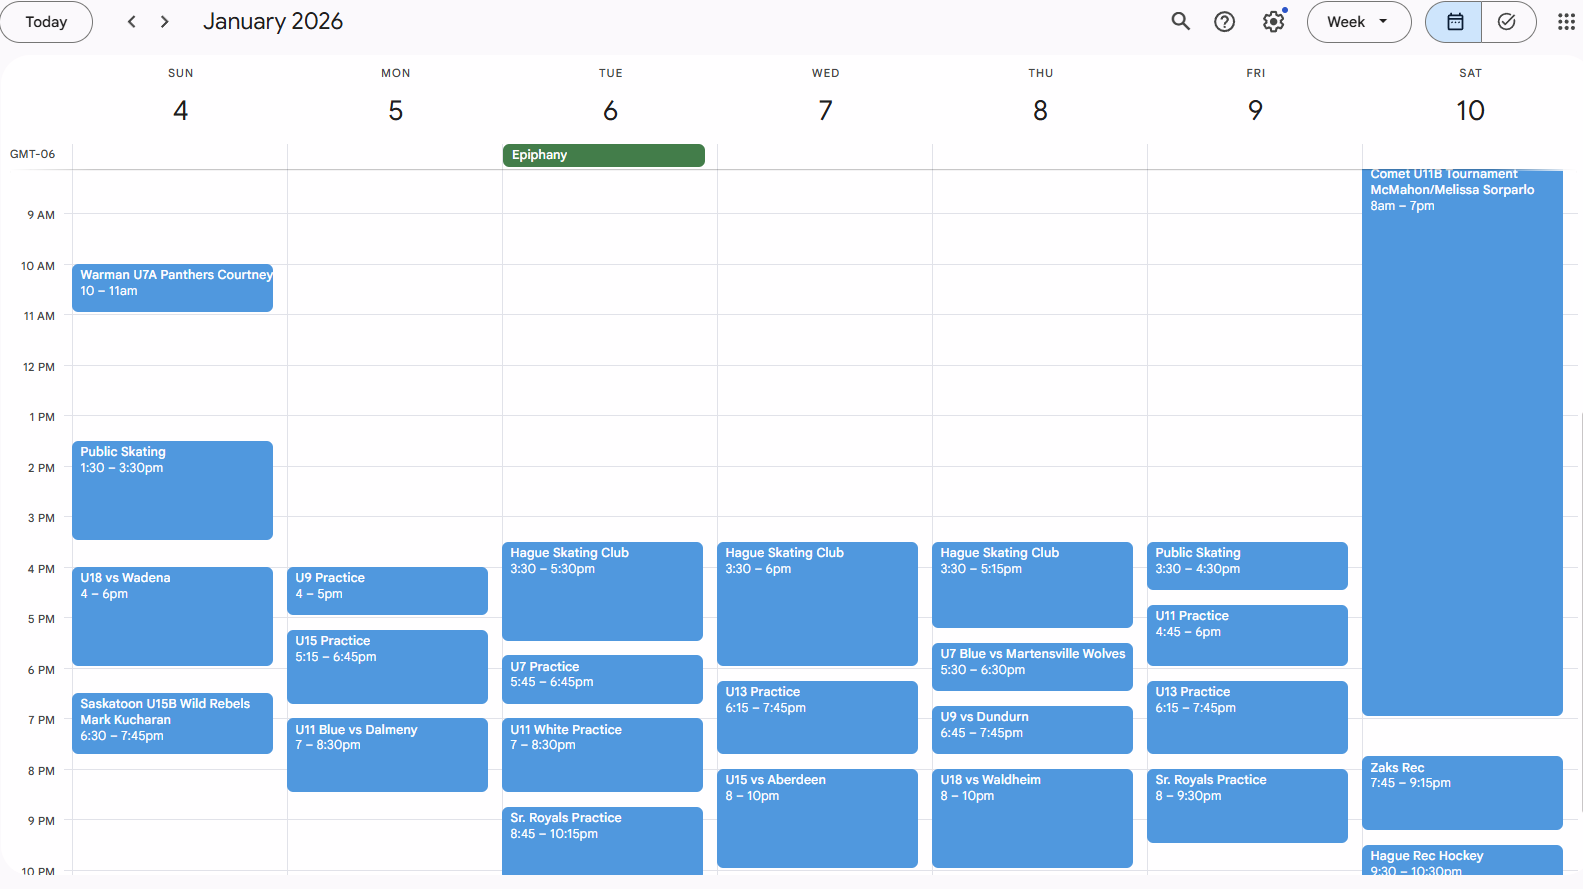Open the U7 Blue vs Martensville Wolves event

[x=1032, y=666]
